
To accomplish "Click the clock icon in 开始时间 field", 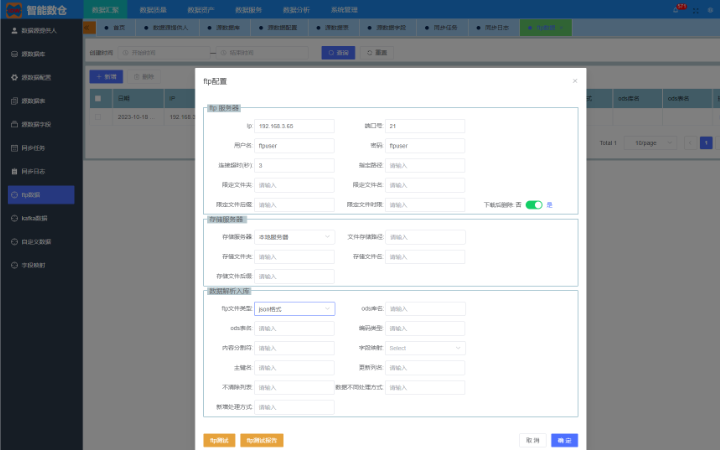I will (125, 53).
